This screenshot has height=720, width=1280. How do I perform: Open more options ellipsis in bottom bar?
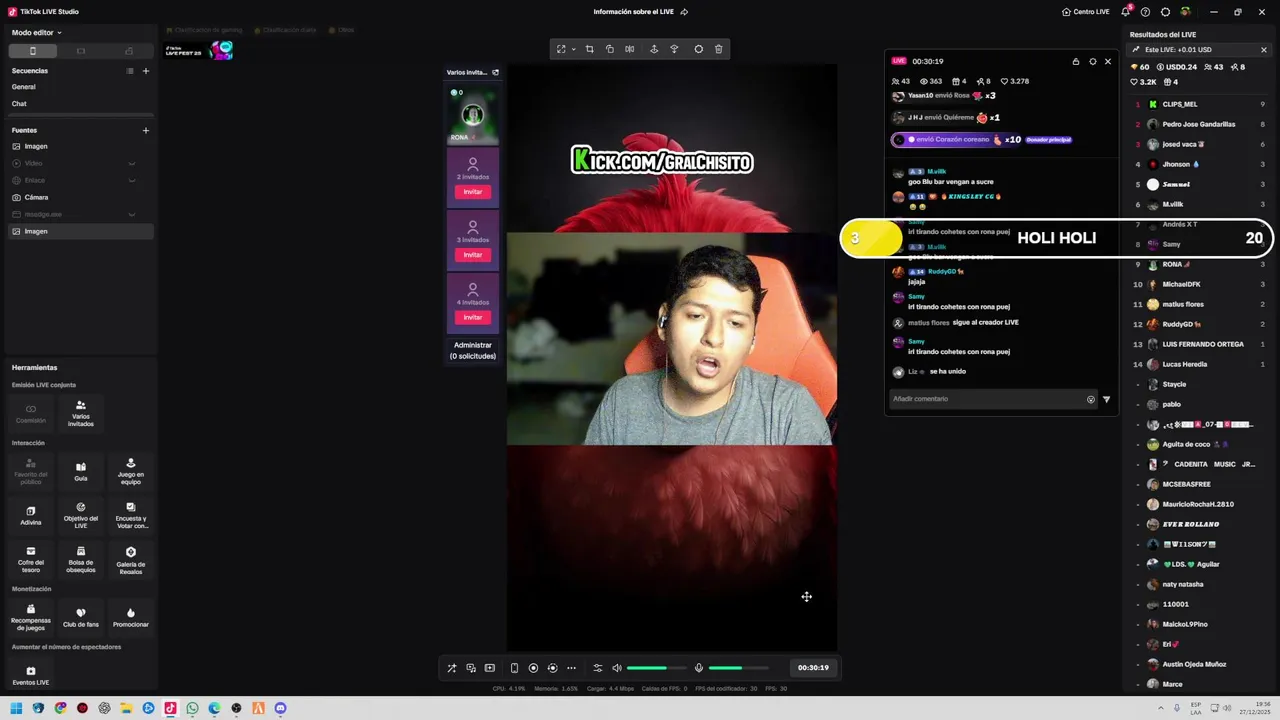pyautogui.click(x=571, y=668)
